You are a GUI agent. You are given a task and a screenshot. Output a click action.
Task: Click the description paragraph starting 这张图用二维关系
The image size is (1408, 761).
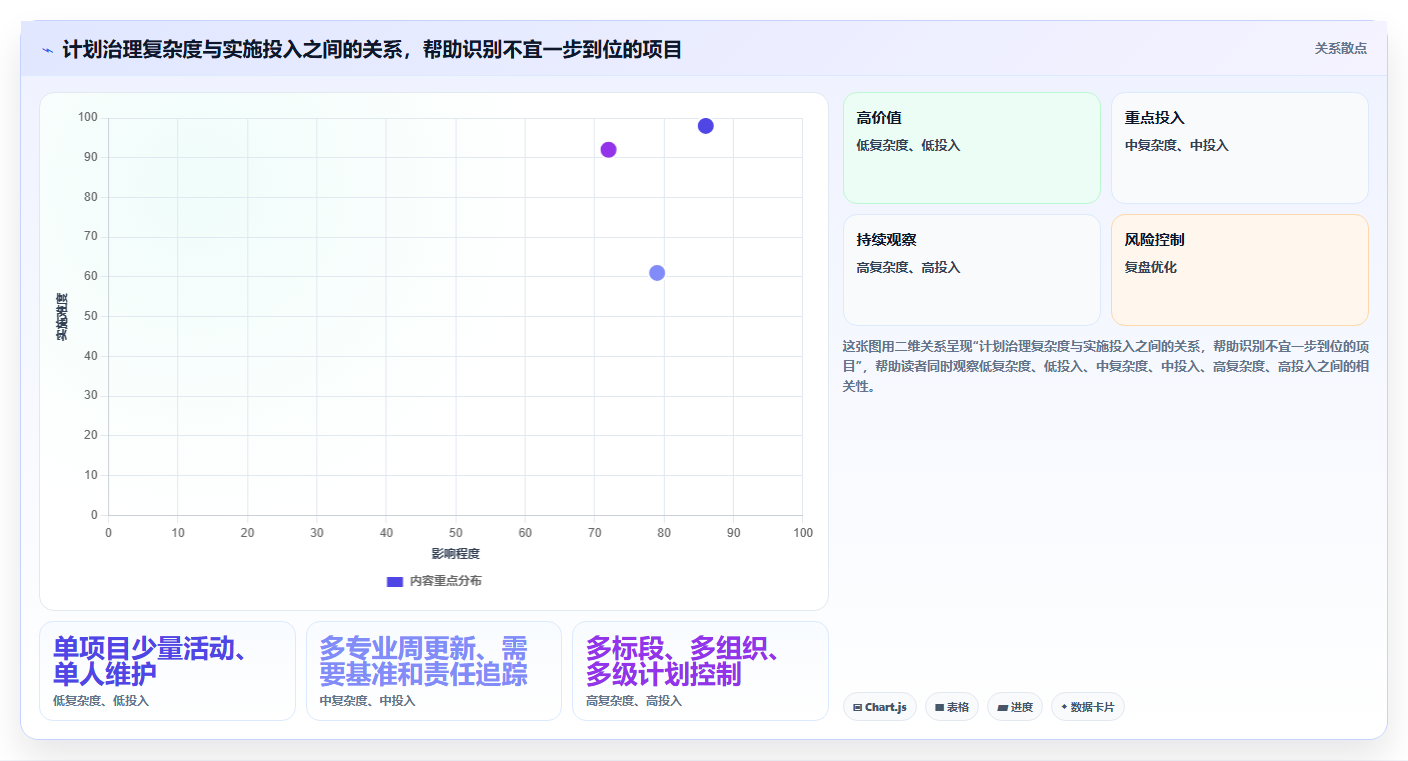(1106, 366)
